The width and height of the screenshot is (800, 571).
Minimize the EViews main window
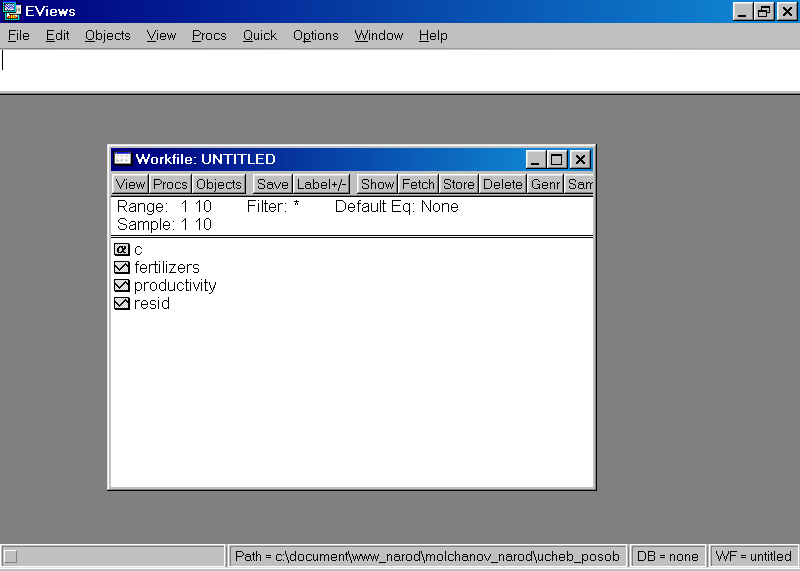(742, 11)
